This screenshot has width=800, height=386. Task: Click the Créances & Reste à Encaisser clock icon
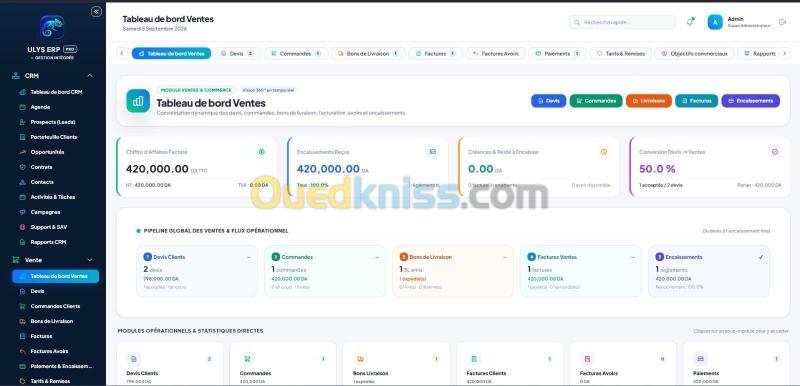tap(604, 151)
